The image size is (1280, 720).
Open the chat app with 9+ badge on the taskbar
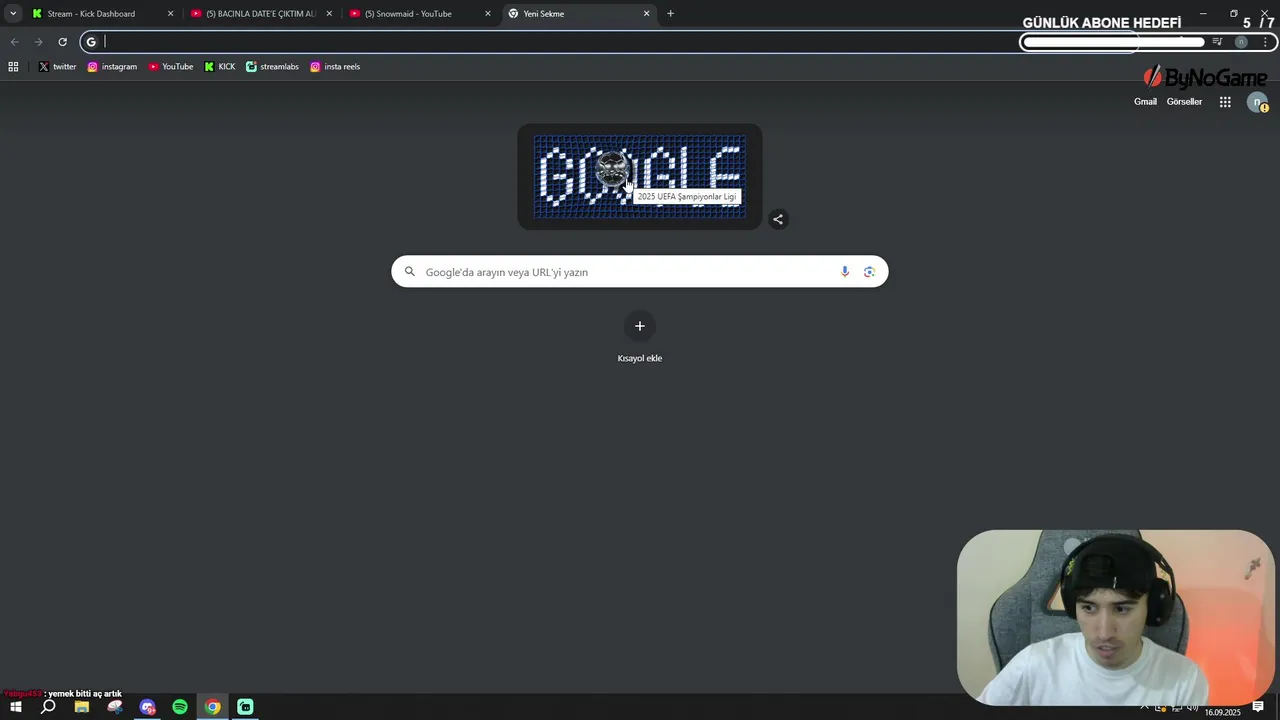[x=148, y=707]
